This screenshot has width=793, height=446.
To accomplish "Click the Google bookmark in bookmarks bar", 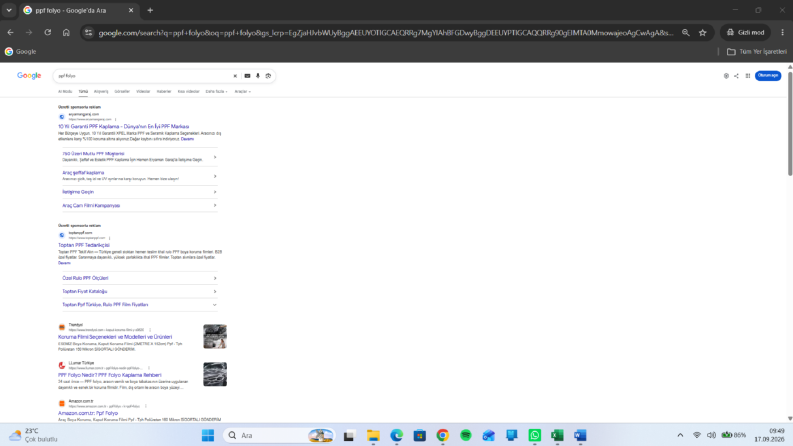I will coord(20,52).
